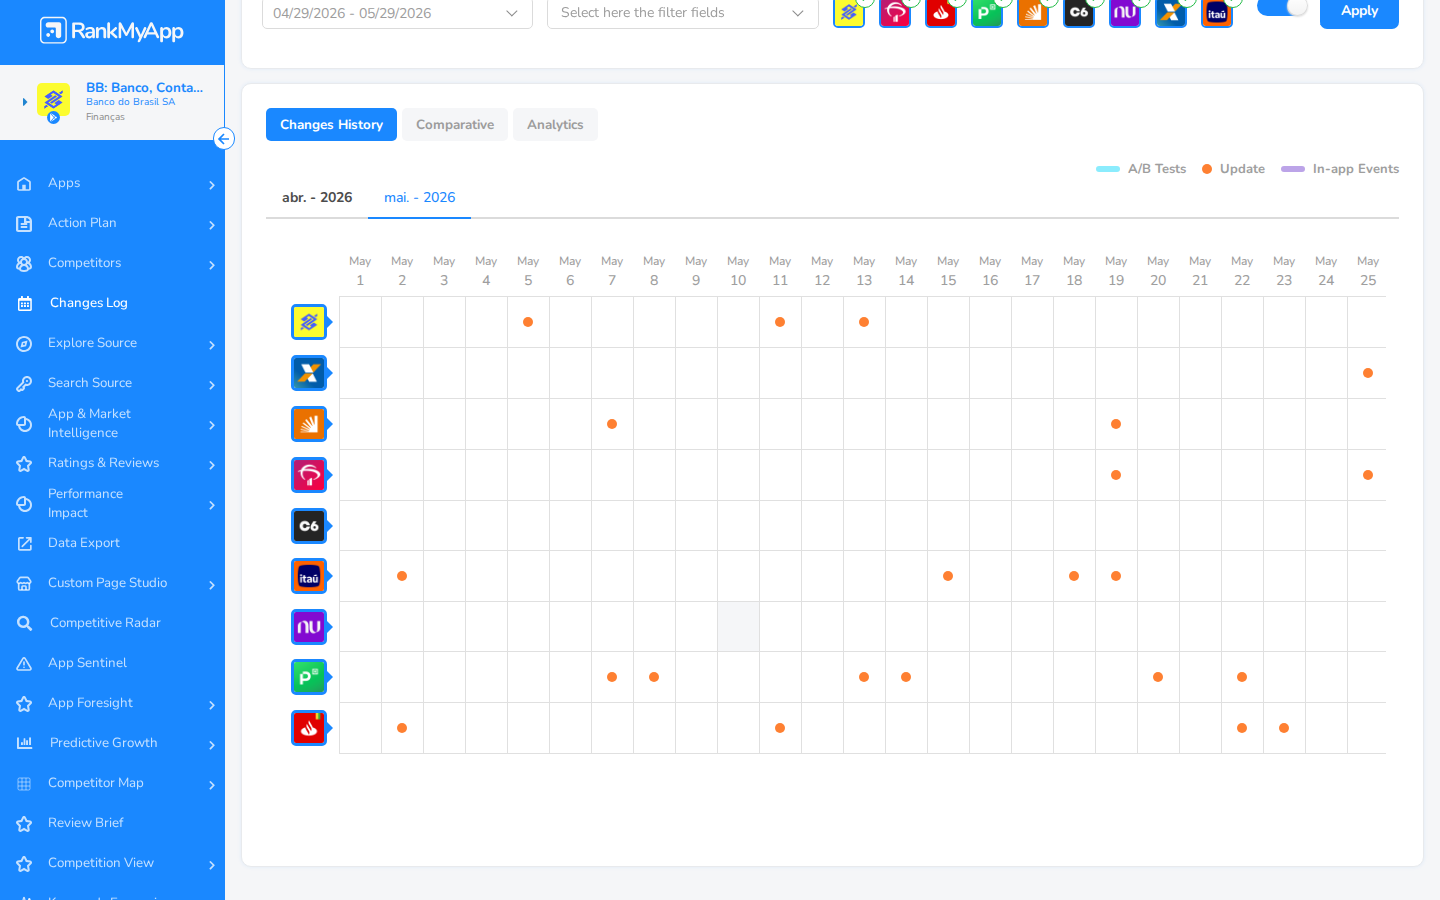Toggle the Bradesco app in the top filter row
This screenshot has height=900, width=1440.
pyautogui.click(x=895, y=12)
